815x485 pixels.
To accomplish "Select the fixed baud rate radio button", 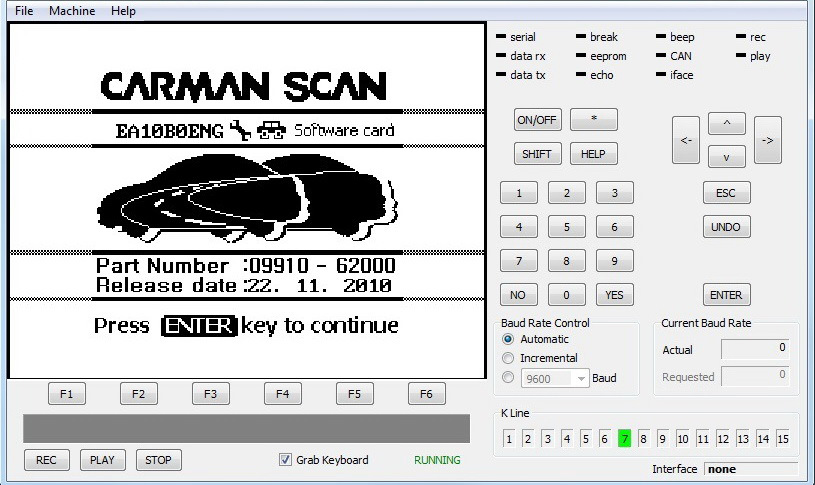I will [x=508, y=377].
